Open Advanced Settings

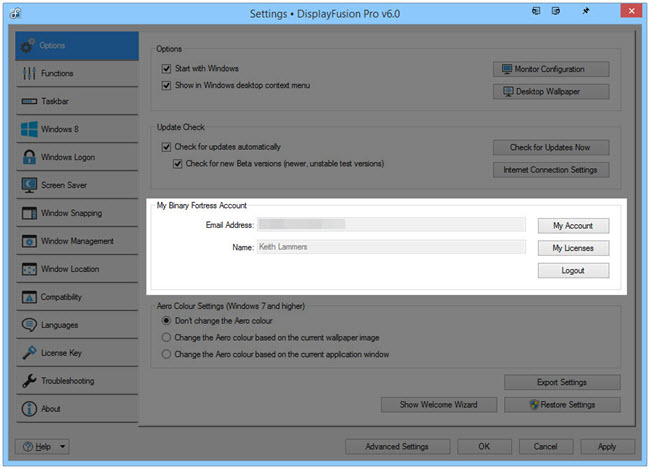point(397,447)
